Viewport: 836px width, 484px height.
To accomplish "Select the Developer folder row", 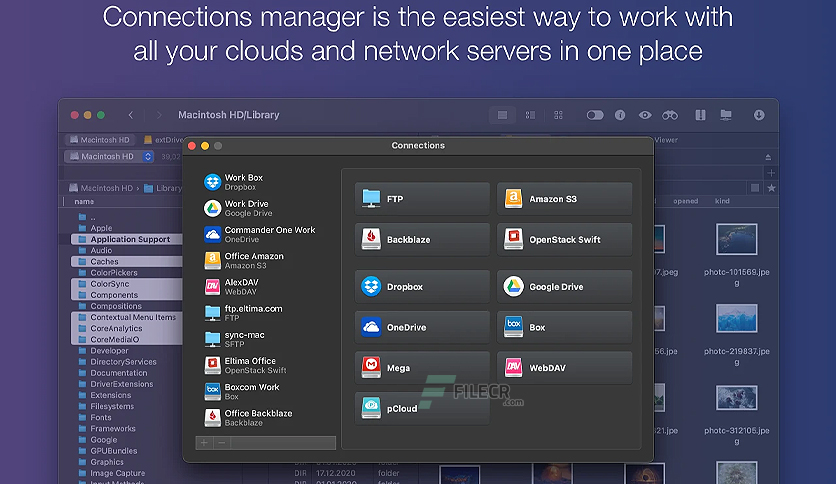I will pos(127,351).
